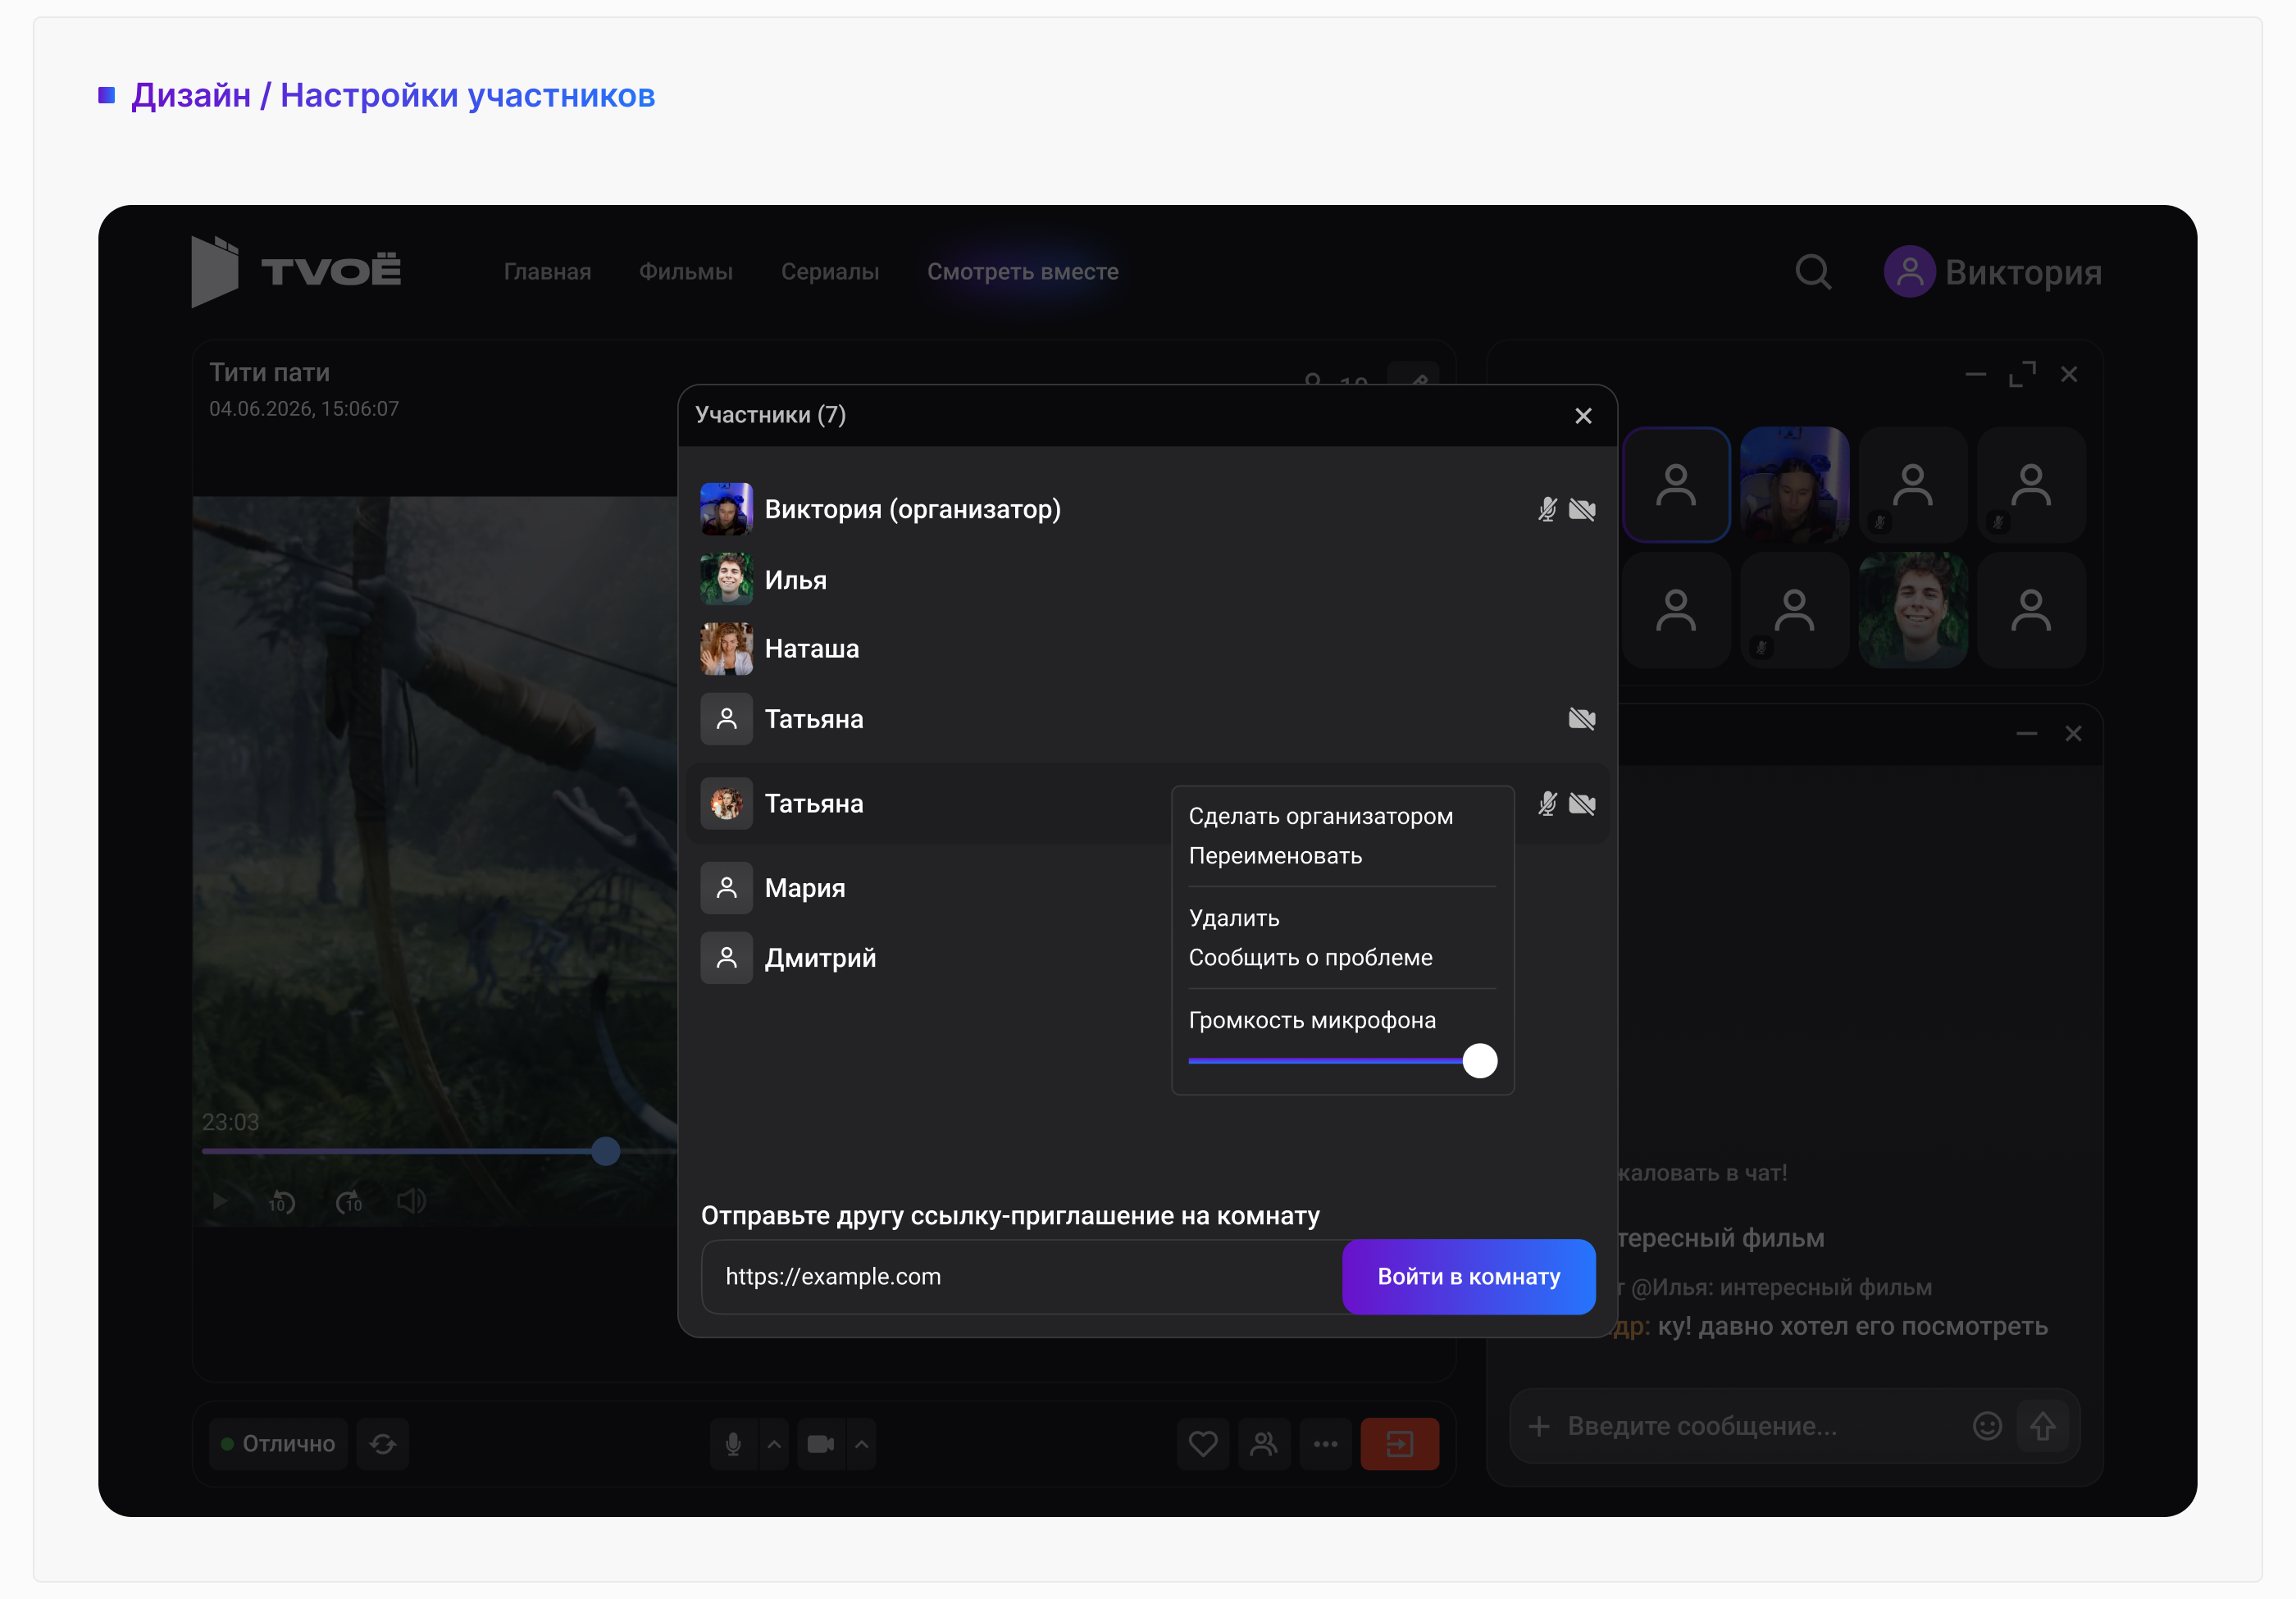
Task: Toggle camera-off icon in highlighted Татьяна row
Action: click(x=1582, y=804)
